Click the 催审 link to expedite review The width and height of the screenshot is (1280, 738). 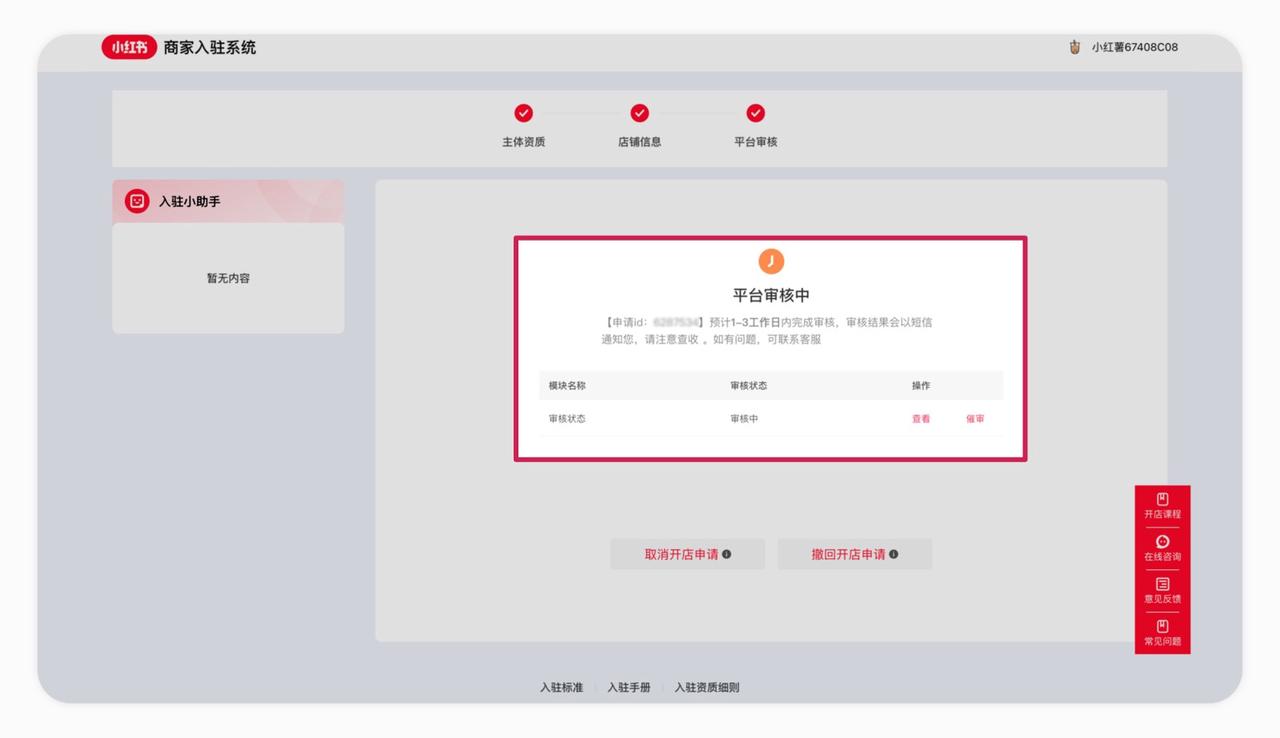point(975,419)
